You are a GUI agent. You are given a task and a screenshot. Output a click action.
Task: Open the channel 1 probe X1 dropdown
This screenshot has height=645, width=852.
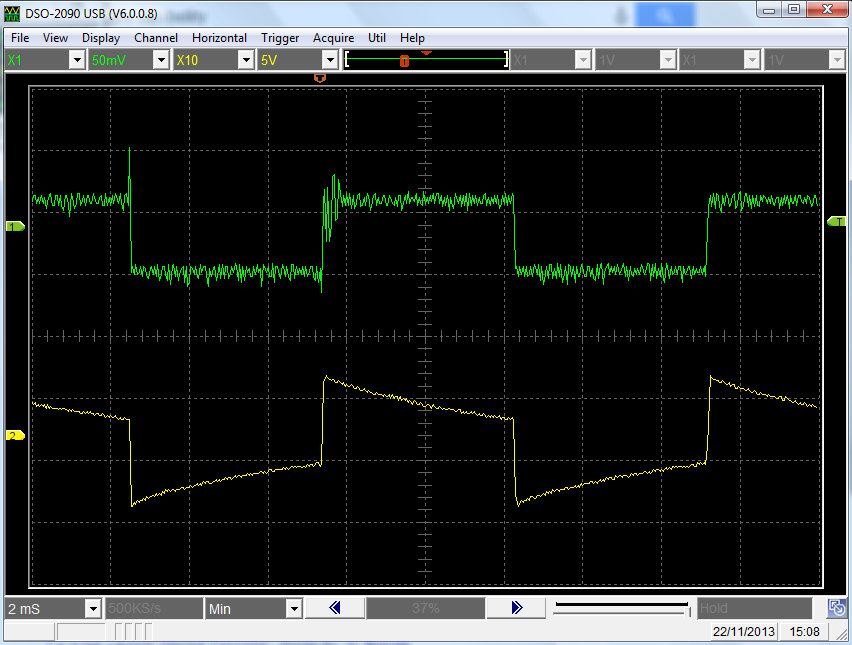[77, 60]
